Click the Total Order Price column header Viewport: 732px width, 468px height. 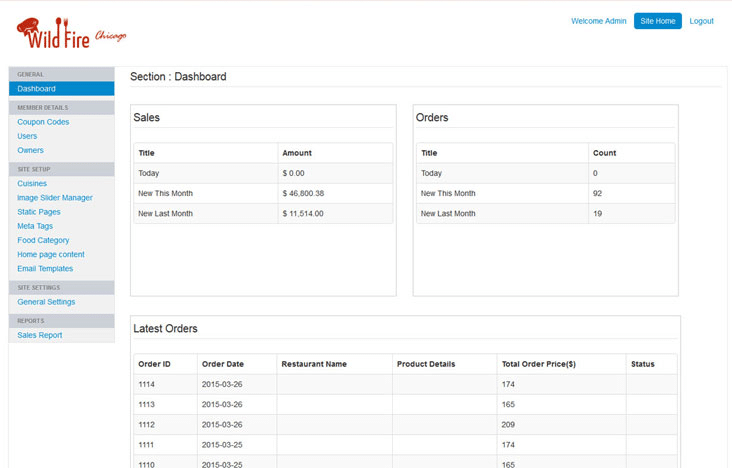[x=538, y=364]
